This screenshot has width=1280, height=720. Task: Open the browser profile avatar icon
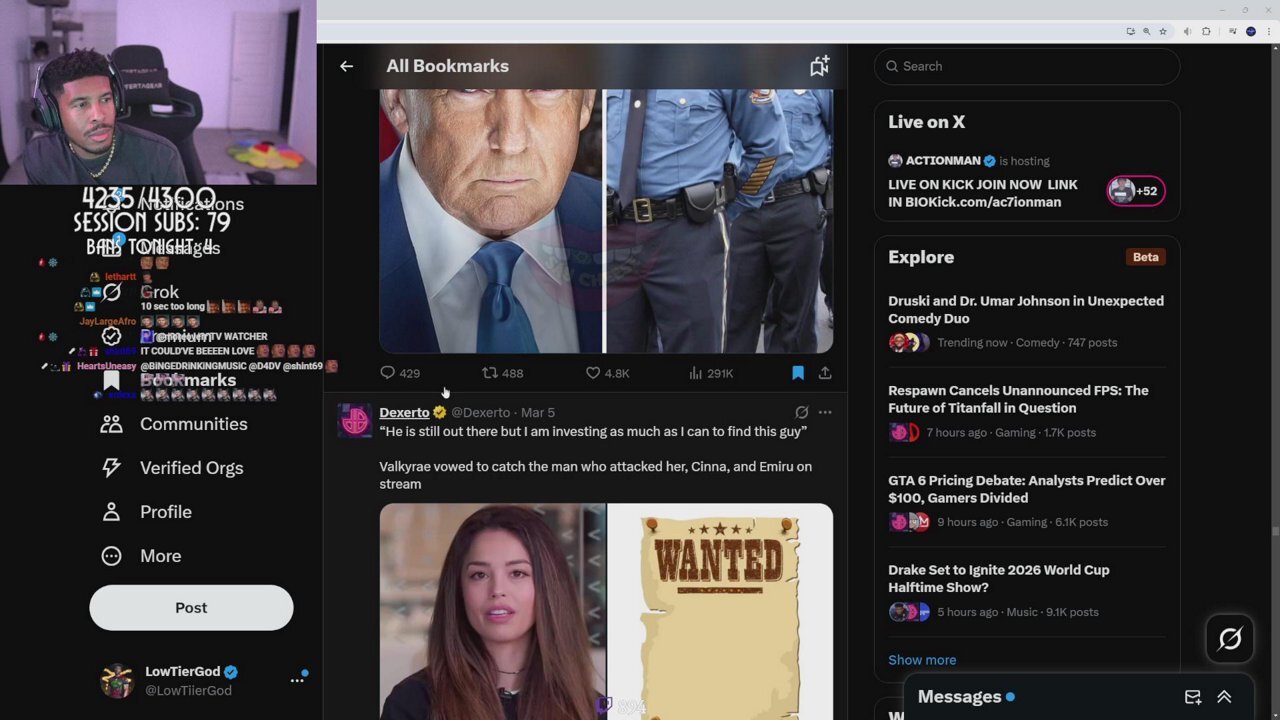tap(1250, 31)
